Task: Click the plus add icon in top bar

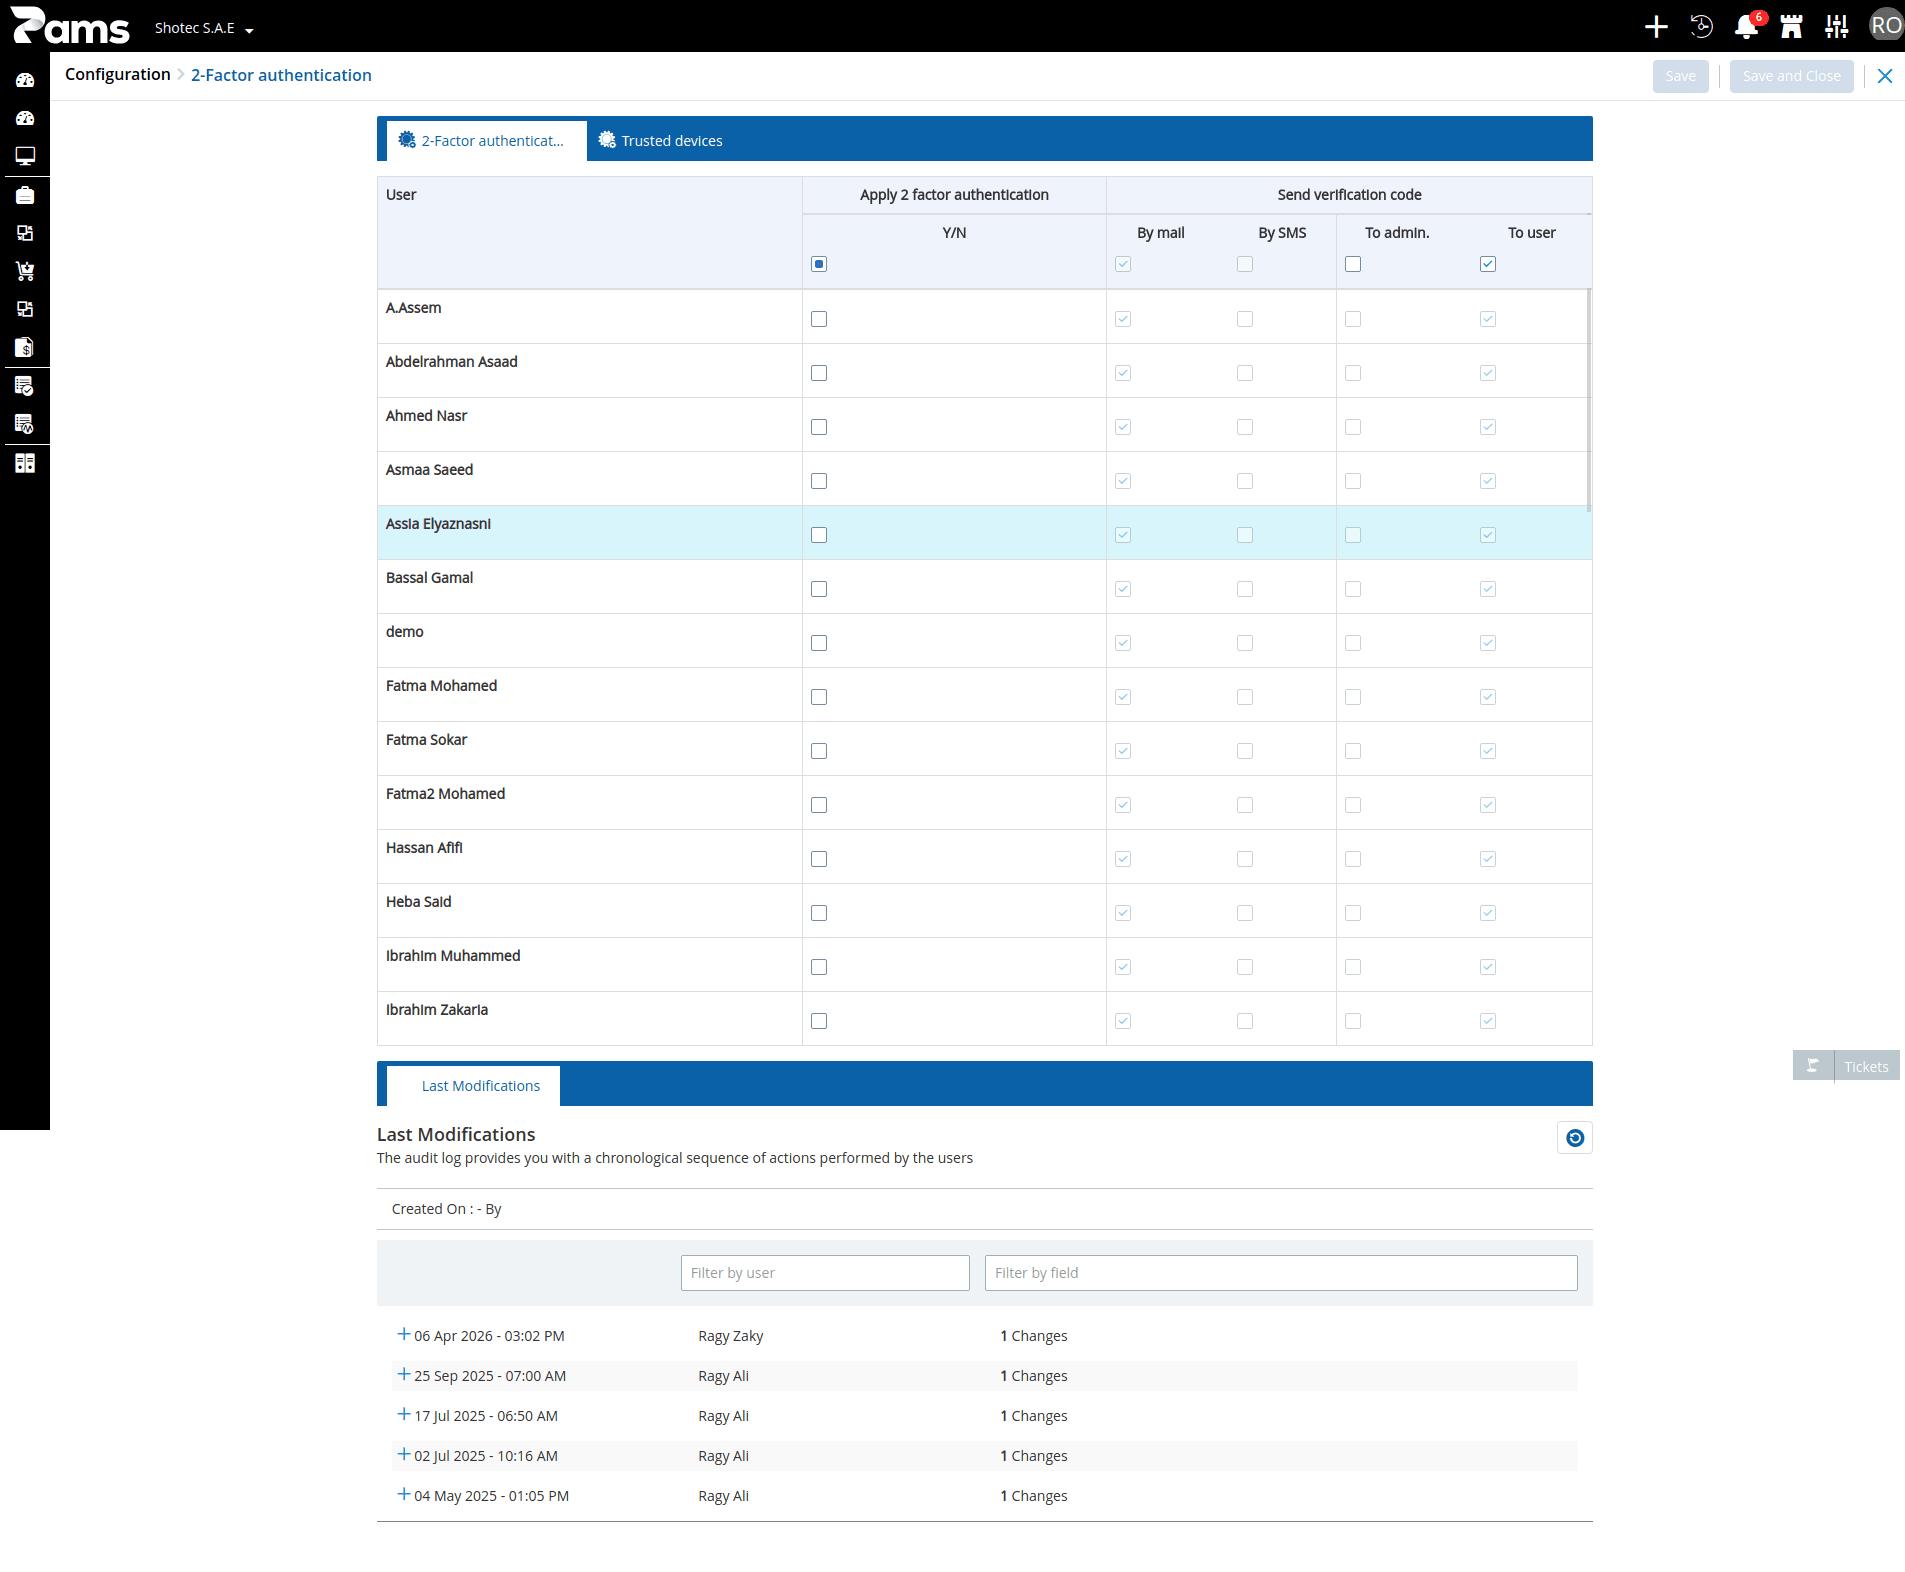Action: click(x=1656, y=27)
